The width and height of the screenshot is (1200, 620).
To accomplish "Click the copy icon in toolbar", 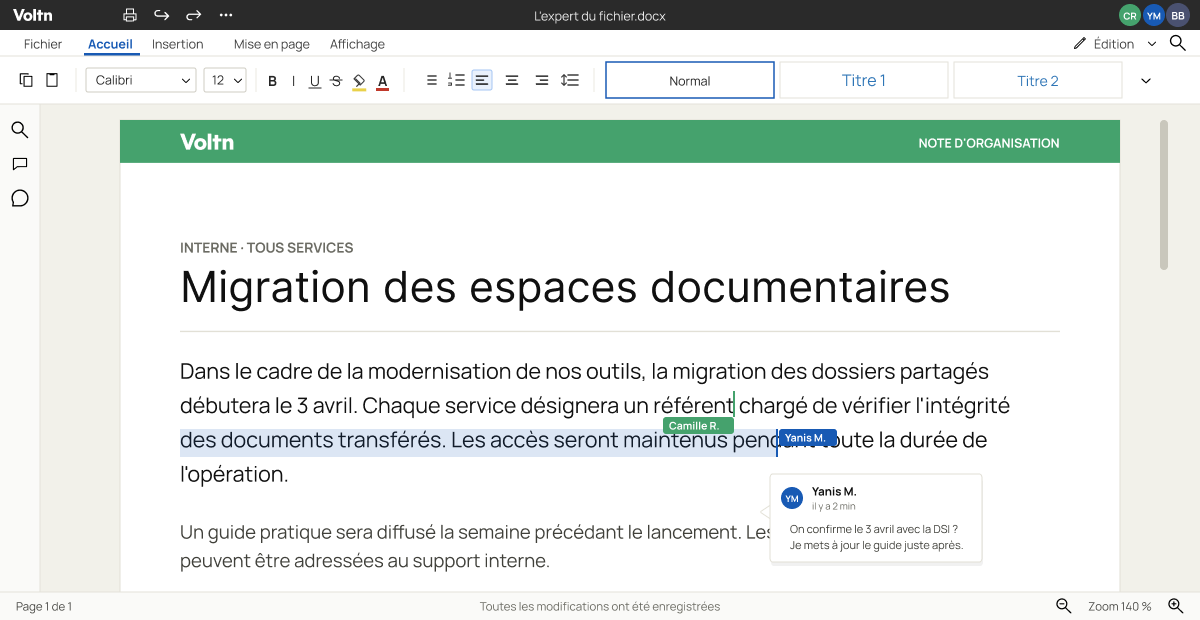I will click(x=26, y=80).
